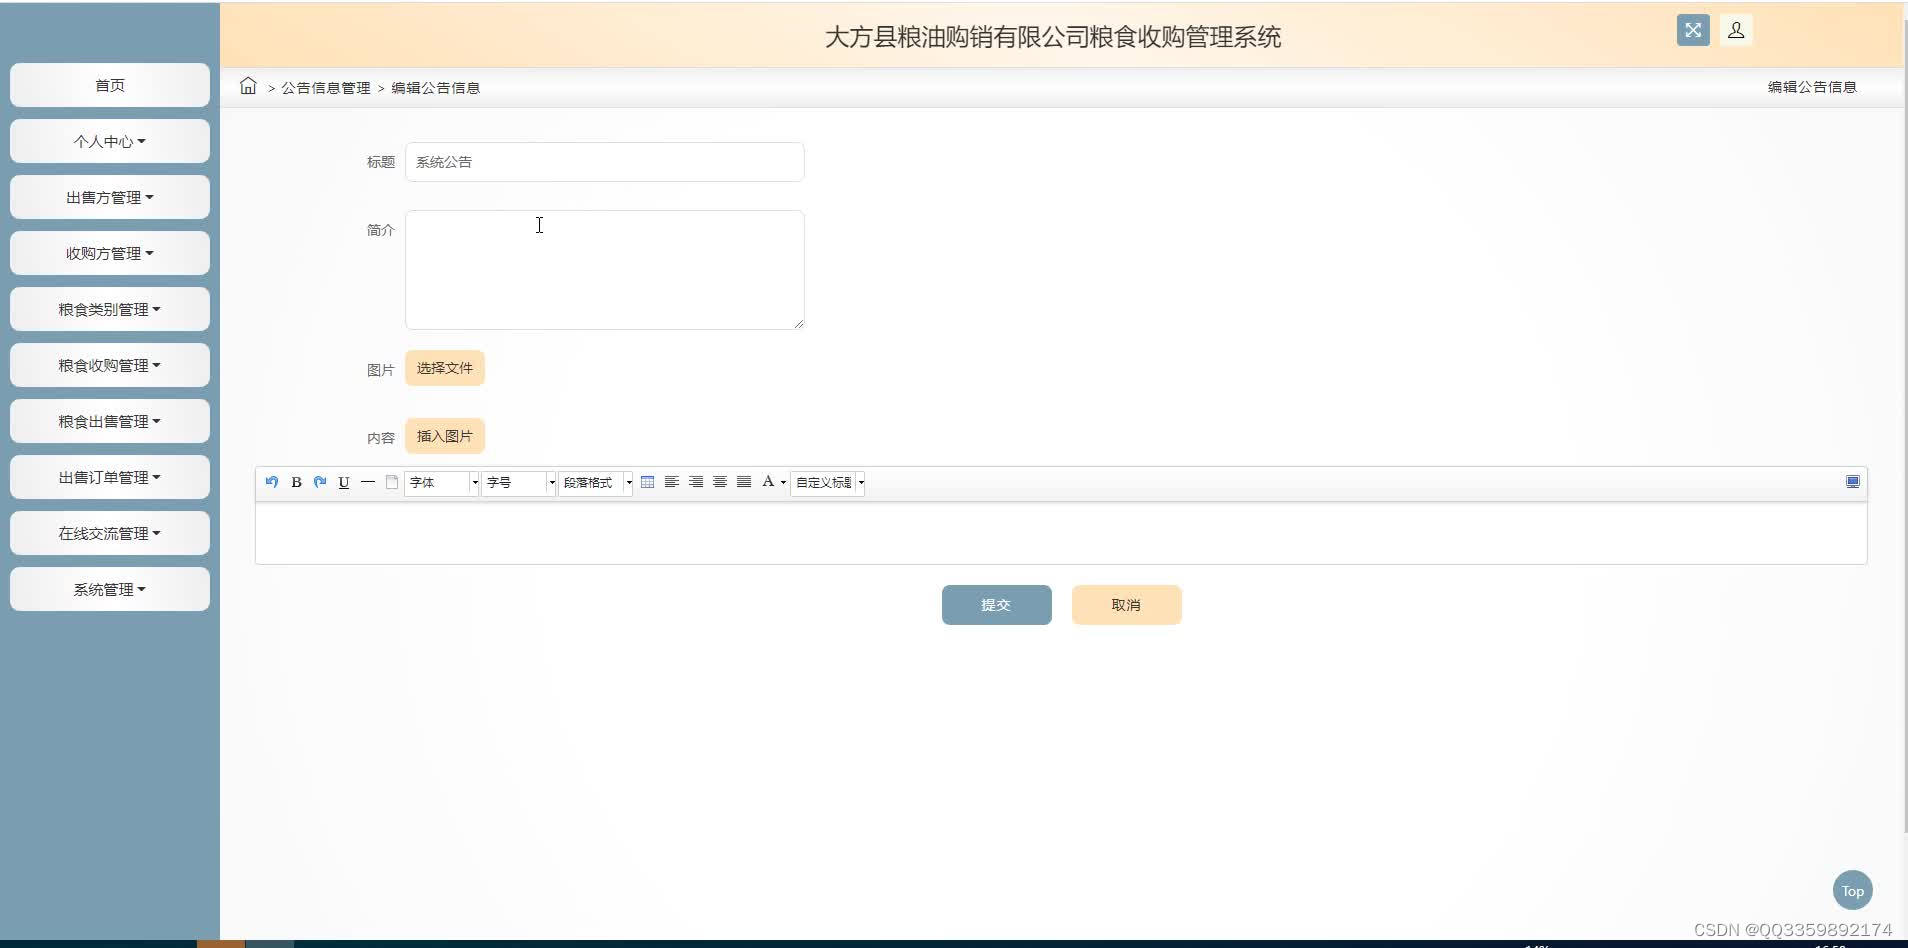Open the 字体 font family dropdown
Screen dimensions: 1908x948
442,482
